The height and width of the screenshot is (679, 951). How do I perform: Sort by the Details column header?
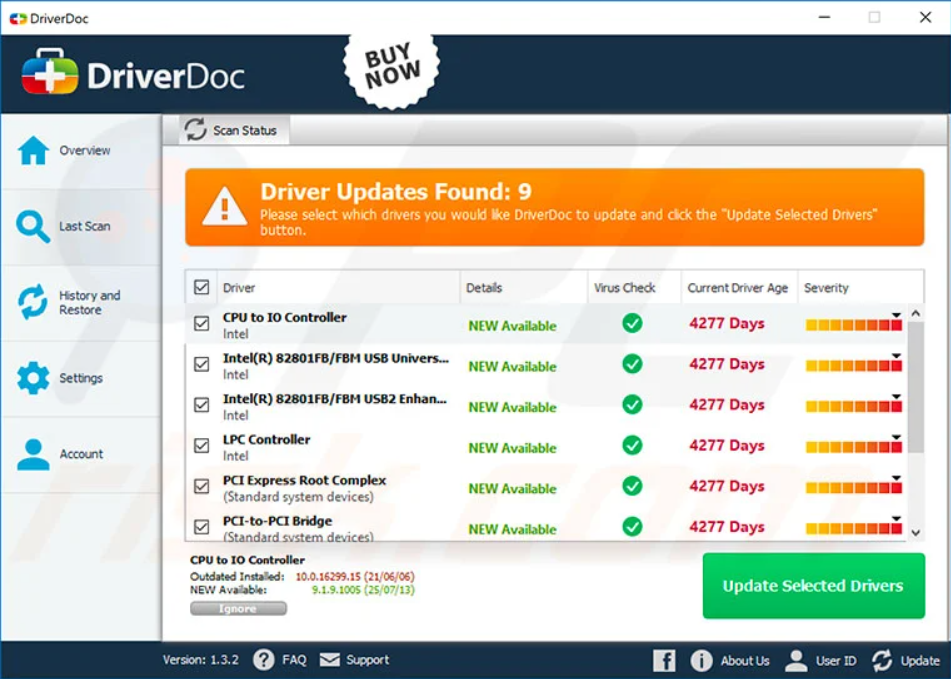click(523, 287)
